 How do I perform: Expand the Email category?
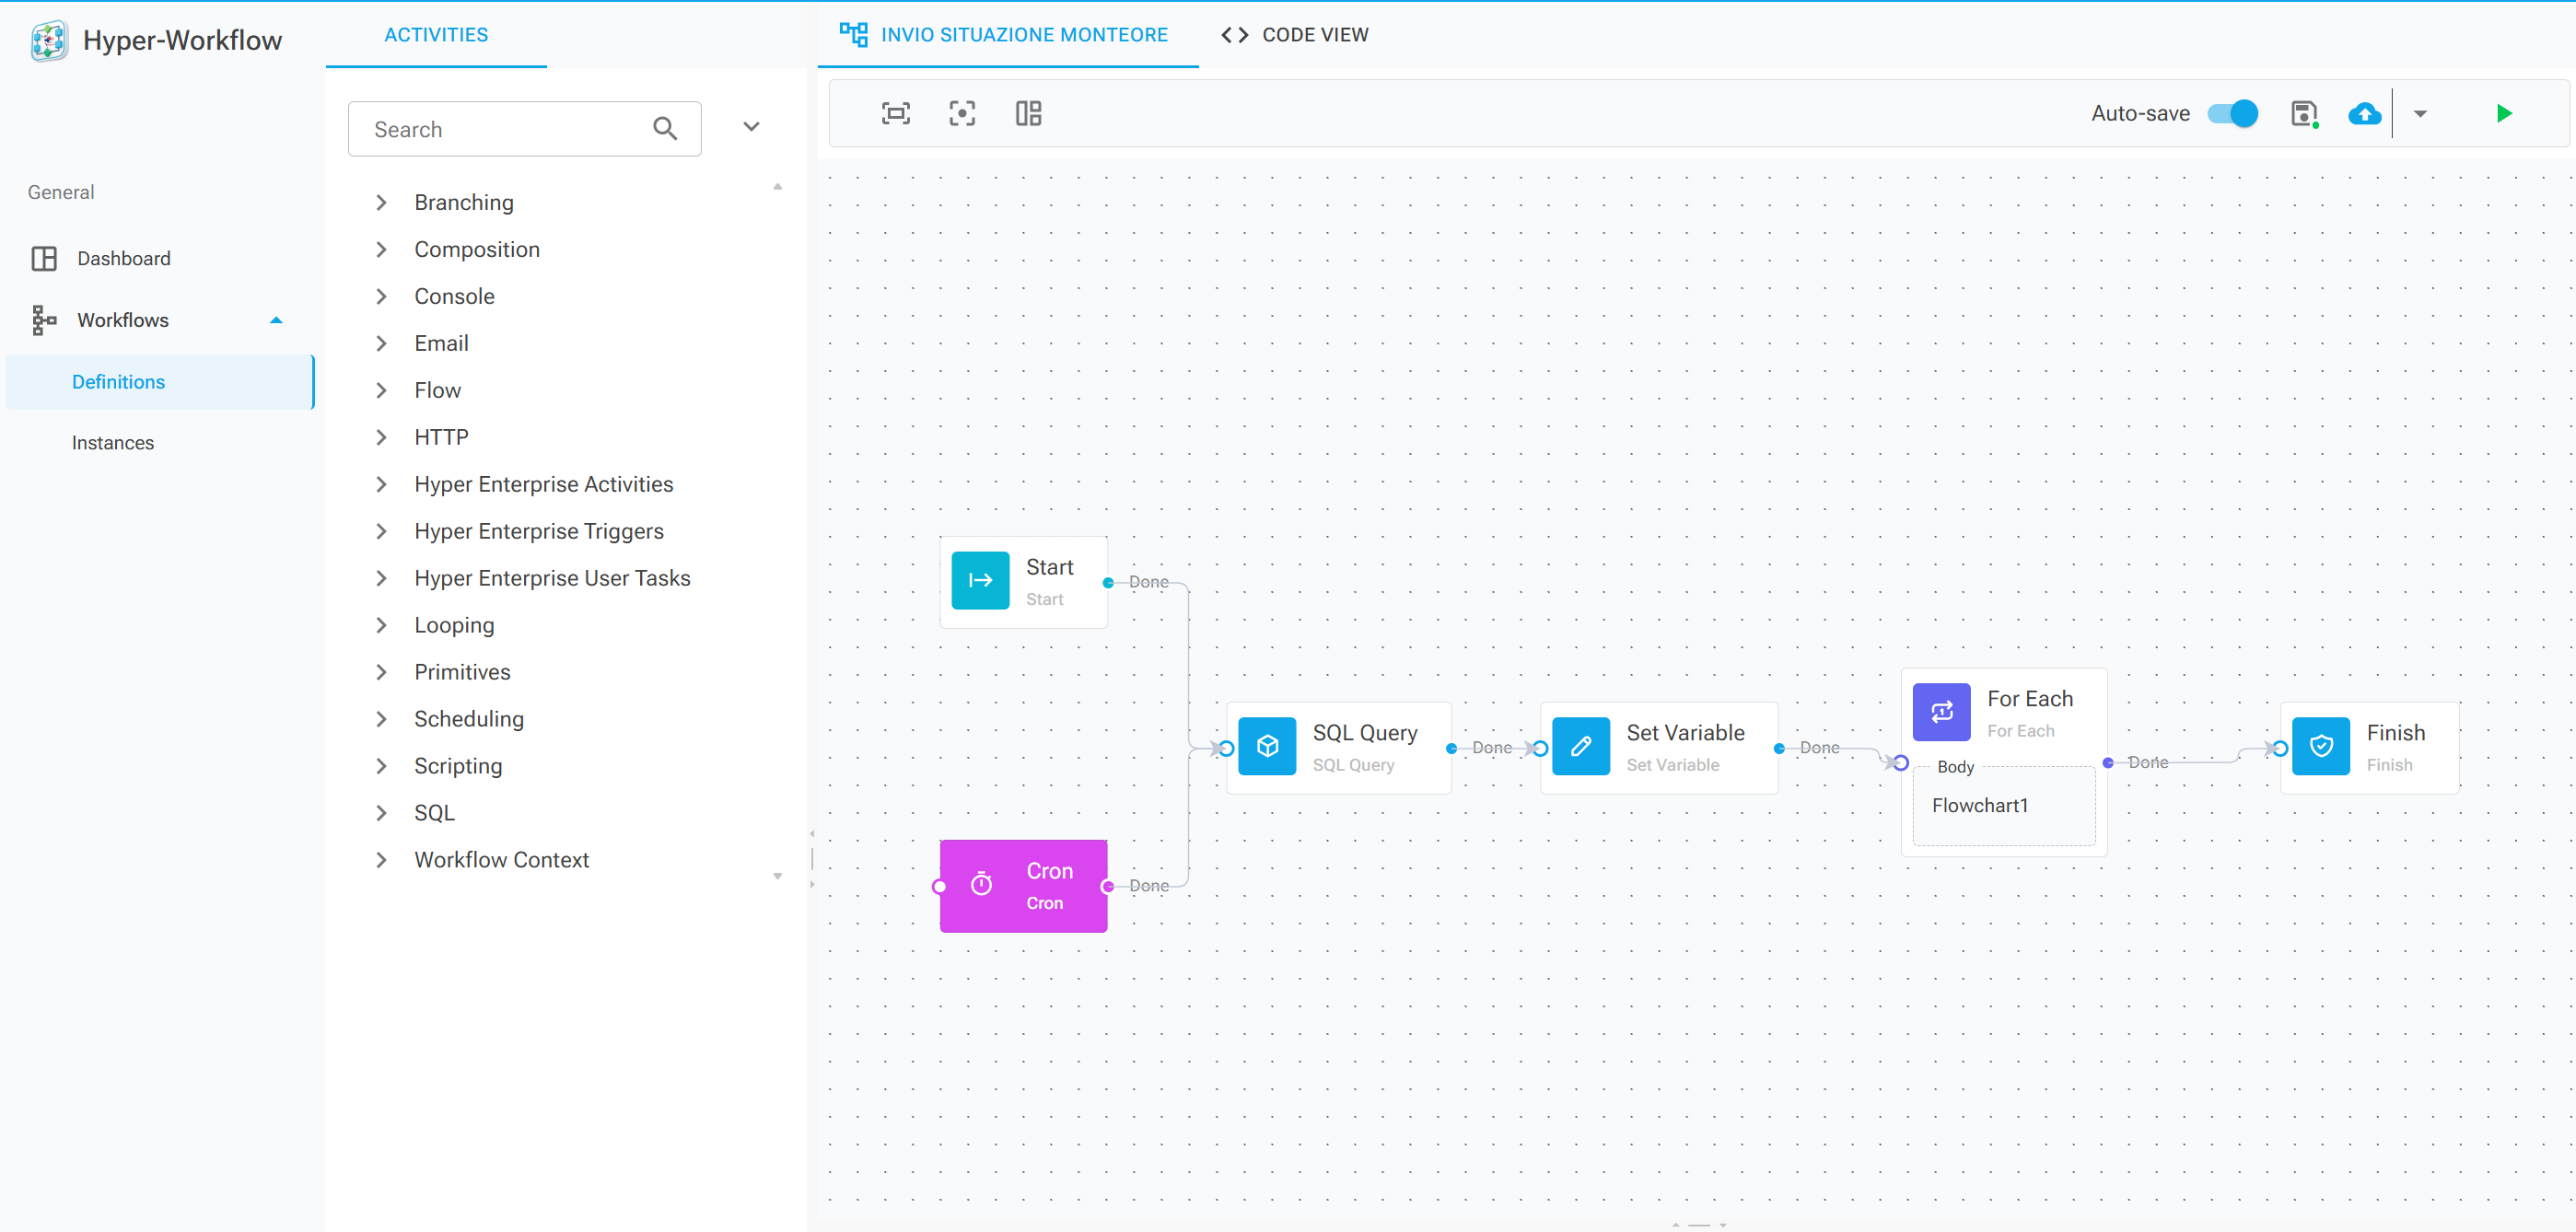[381, 343]
